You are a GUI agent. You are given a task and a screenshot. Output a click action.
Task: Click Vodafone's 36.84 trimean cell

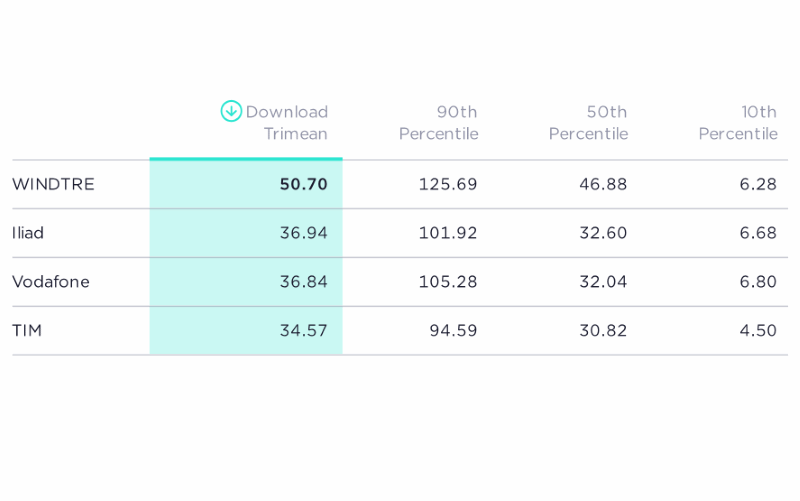303,282
